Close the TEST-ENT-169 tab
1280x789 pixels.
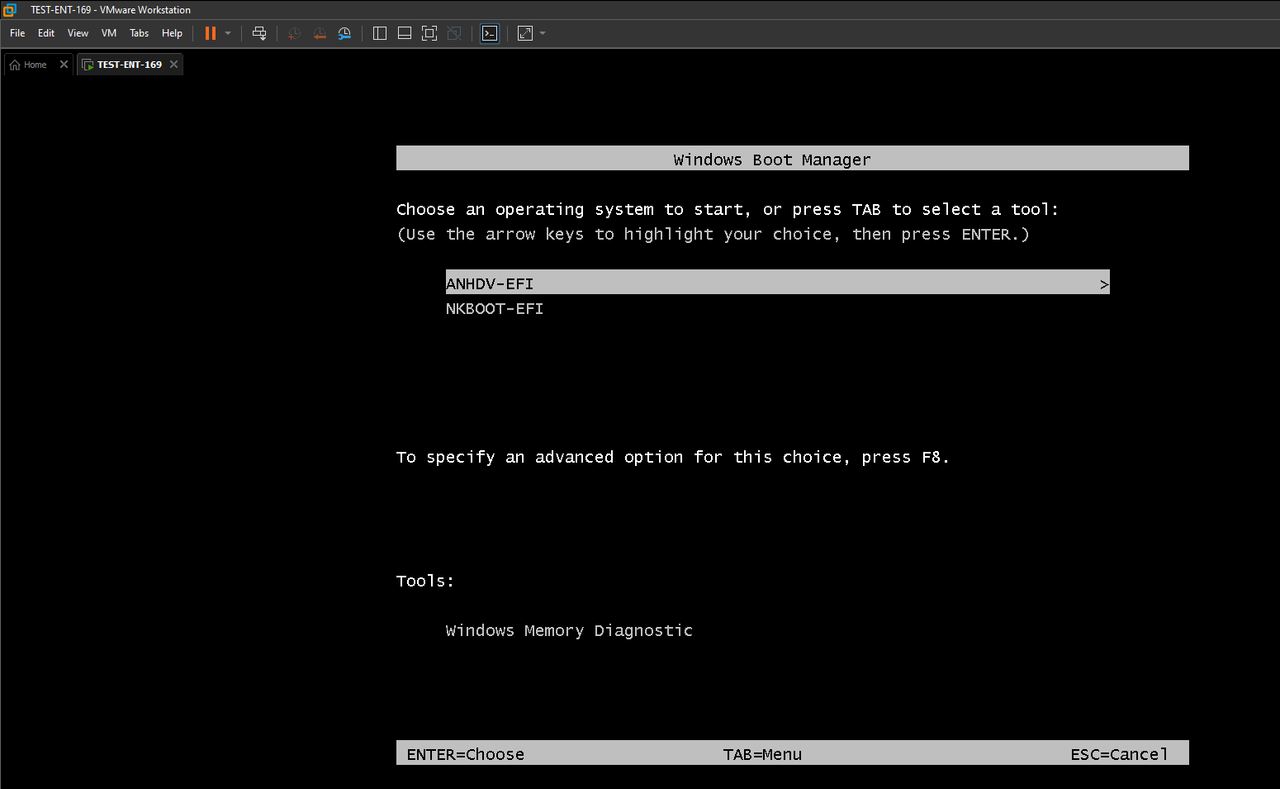[x=173, y=64]
